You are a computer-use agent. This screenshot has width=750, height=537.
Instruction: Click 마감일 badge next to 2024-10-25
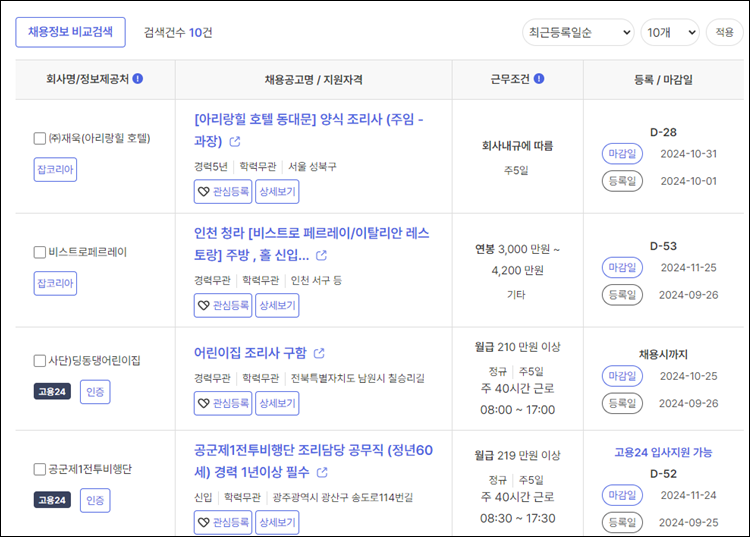[622, 376]
